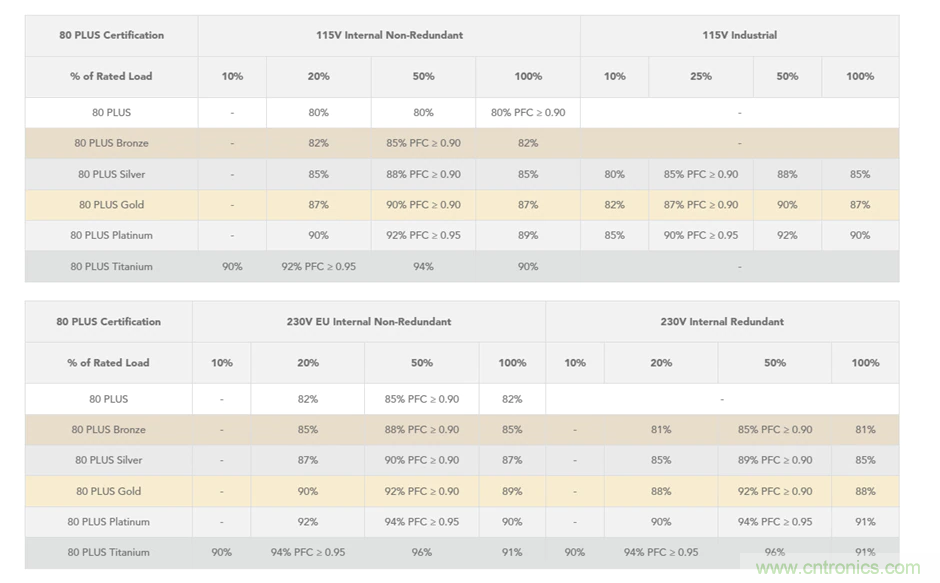
Task: Click 80 PLUS Bronze label in the top table
Action: click(x=111, y=143)
